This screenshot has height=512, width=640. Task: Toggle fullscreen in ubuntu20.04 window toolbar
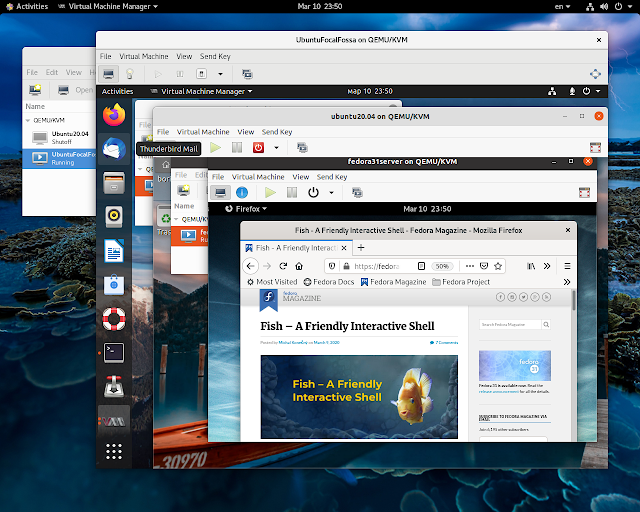coord(596,147)
